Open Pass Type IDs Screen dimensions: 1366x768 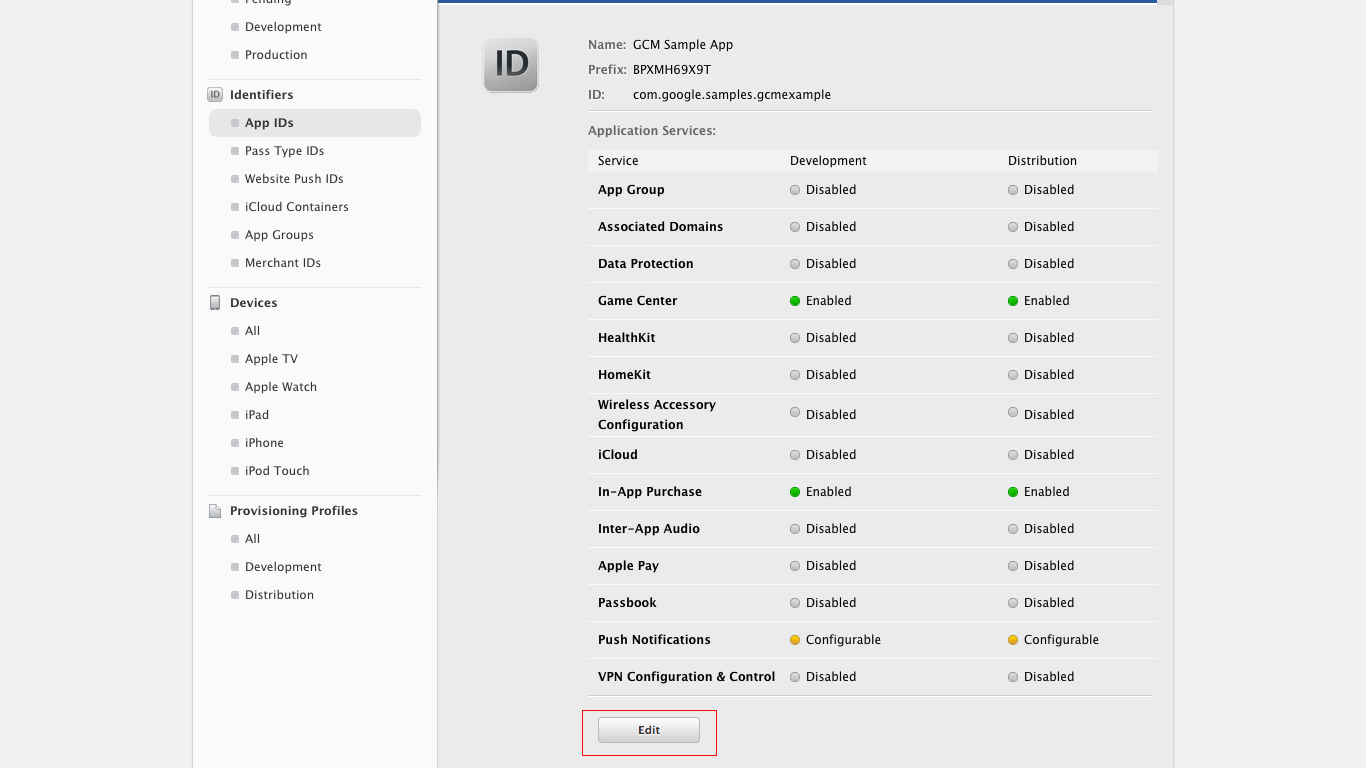tap(284, 151)
